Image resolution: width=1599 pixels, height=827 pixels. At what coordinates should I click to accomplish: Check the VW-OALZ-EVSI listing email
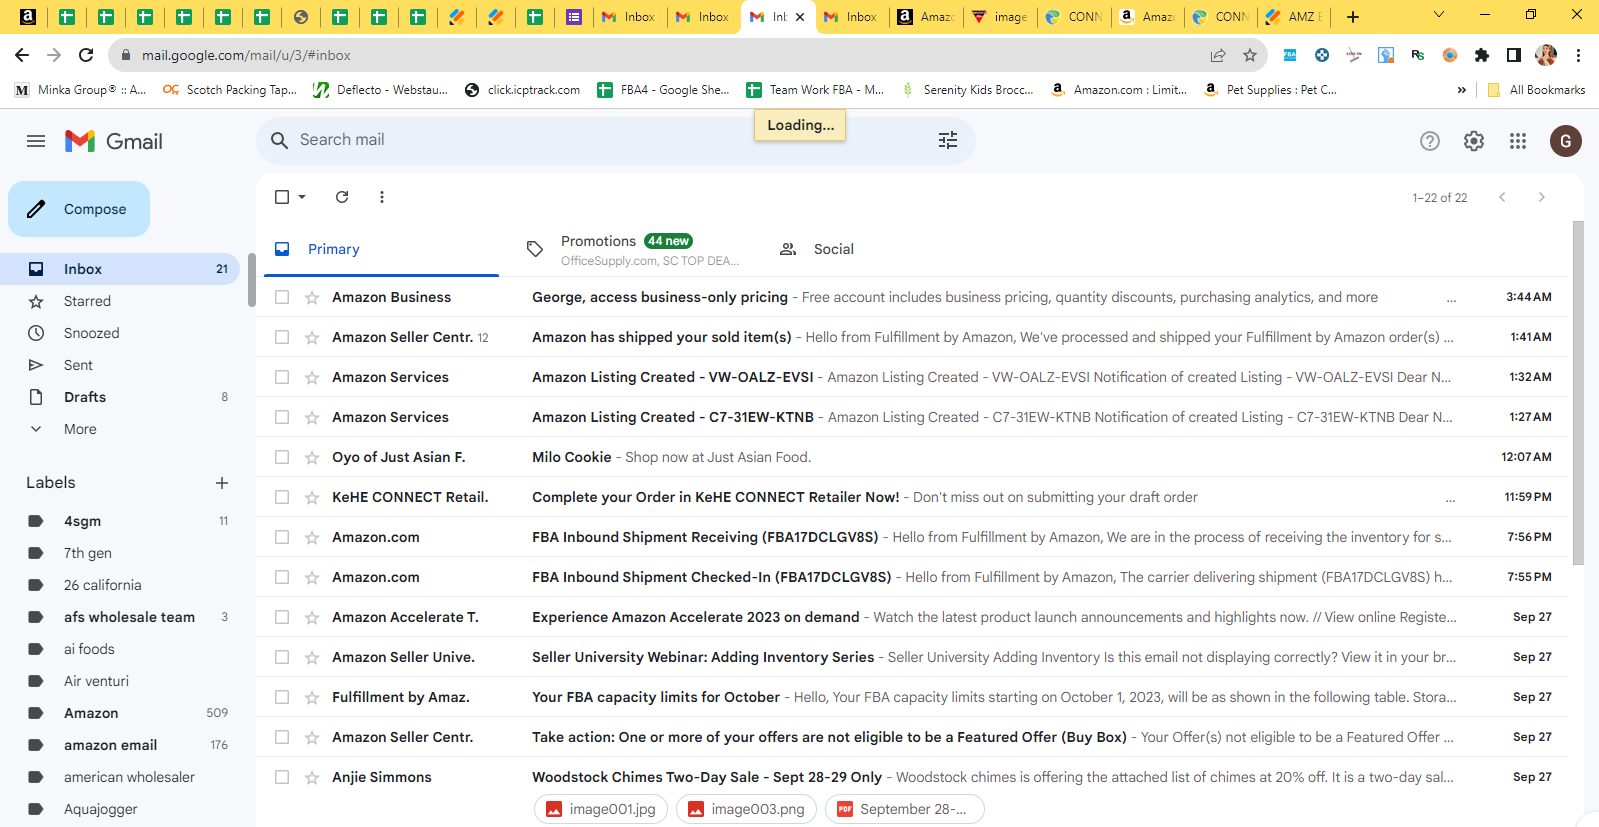[282, 377]
